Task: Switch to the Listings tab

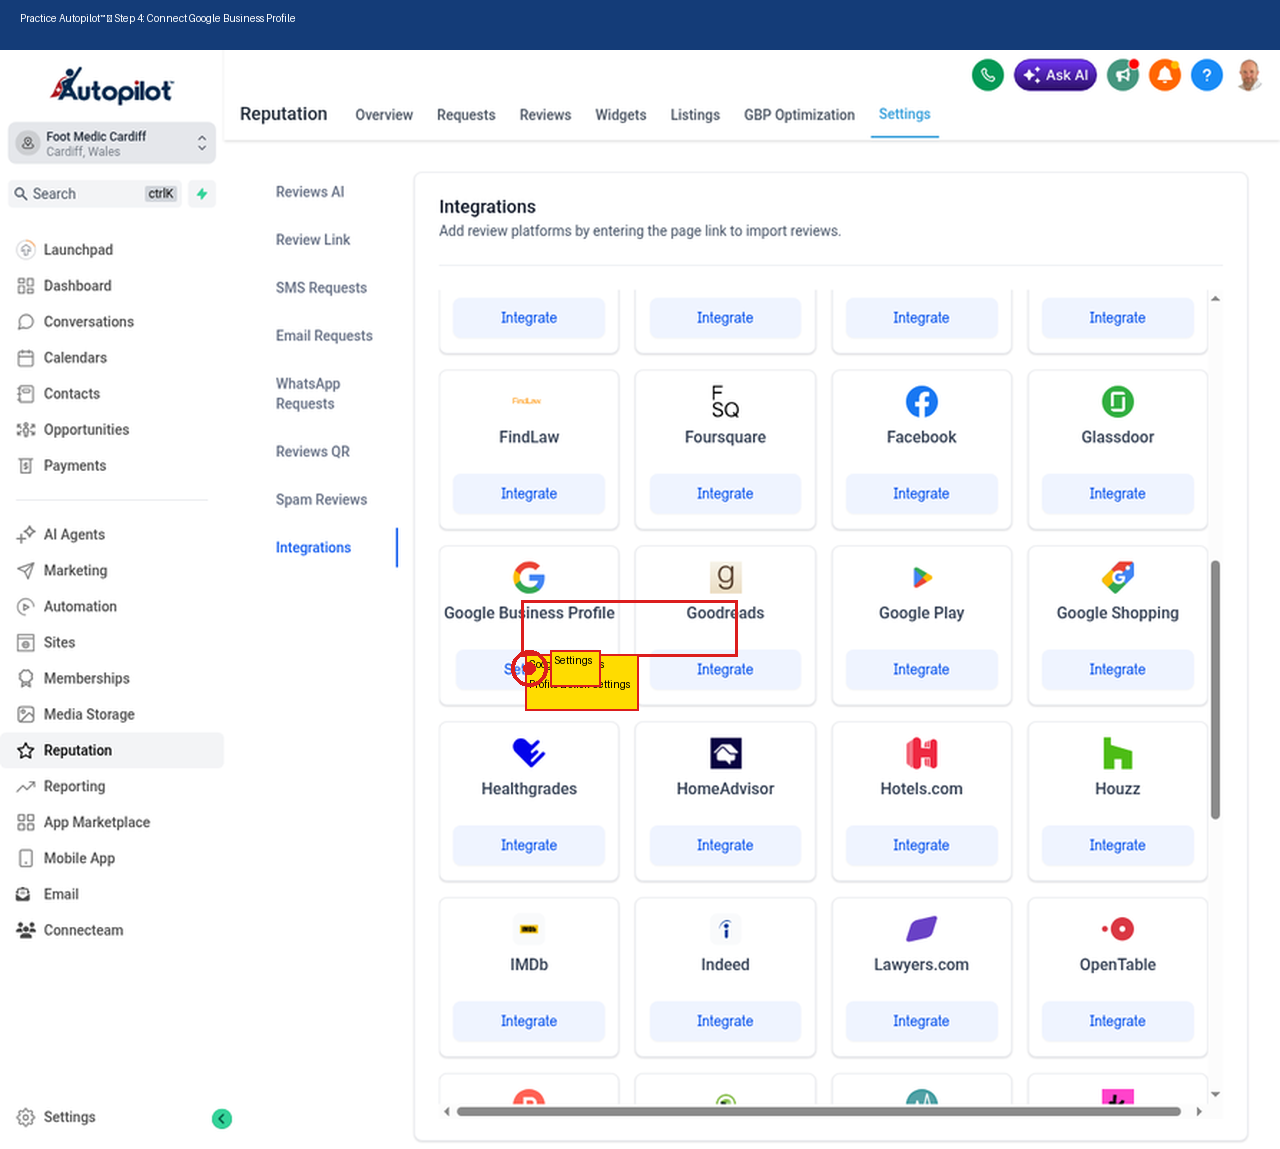Action: point(695,115)
